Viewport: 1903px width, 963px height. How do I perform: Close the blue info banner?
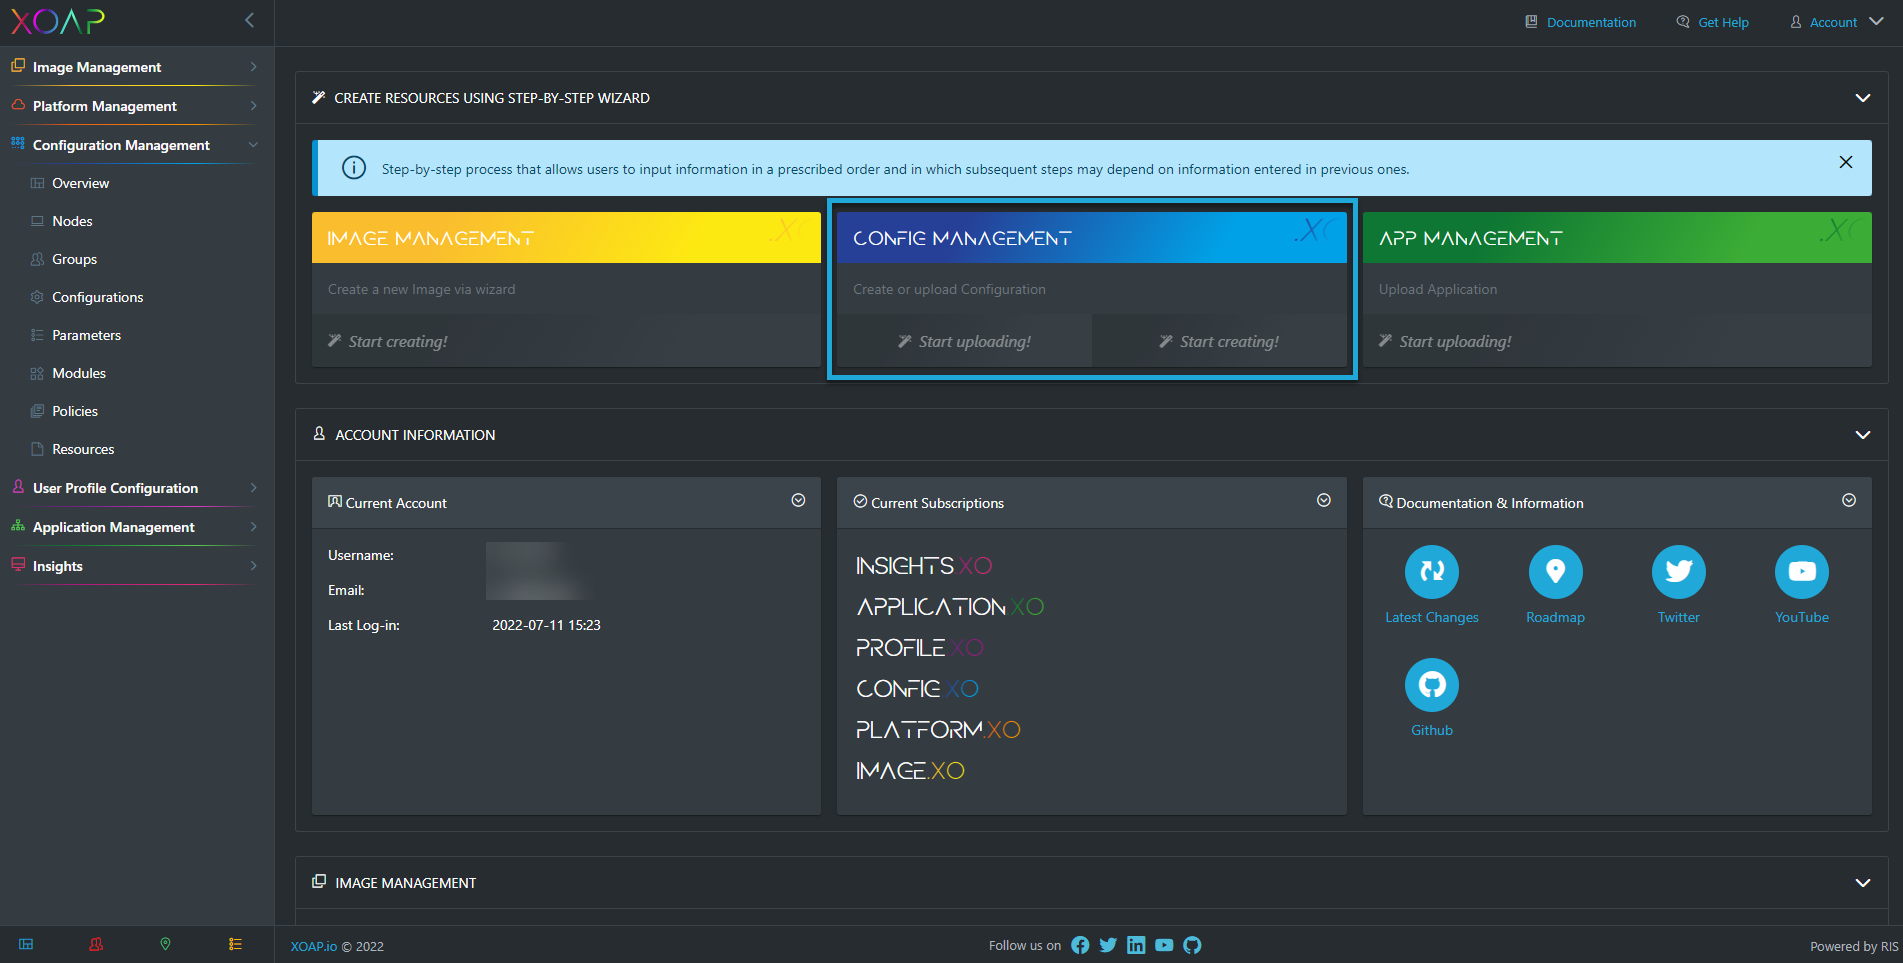pyautogui.click(x=1846, y=162)
